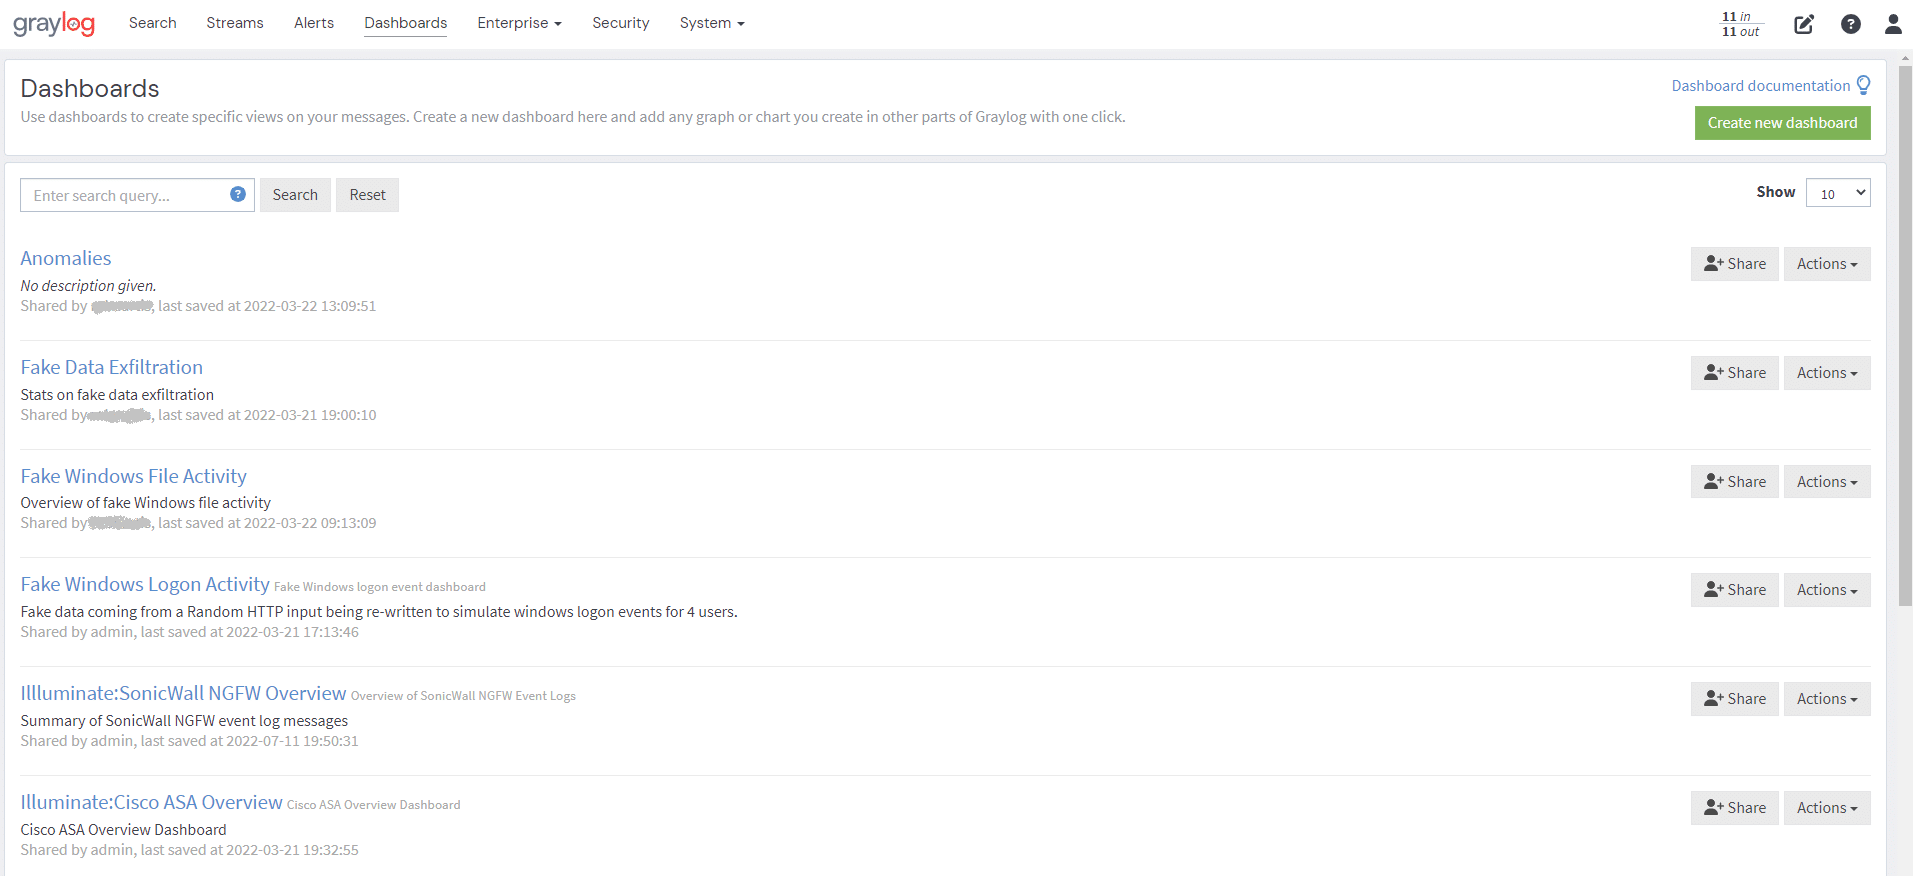Click the 11 in / 11 out throughput indicator

pyautogui.click(x=1740, y=24)
